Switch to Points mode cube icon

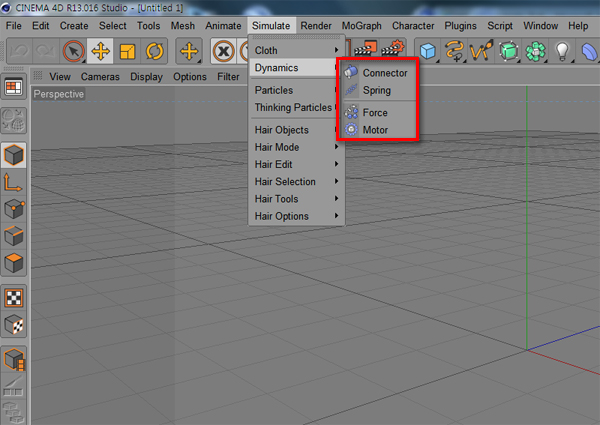click(14, 209)
